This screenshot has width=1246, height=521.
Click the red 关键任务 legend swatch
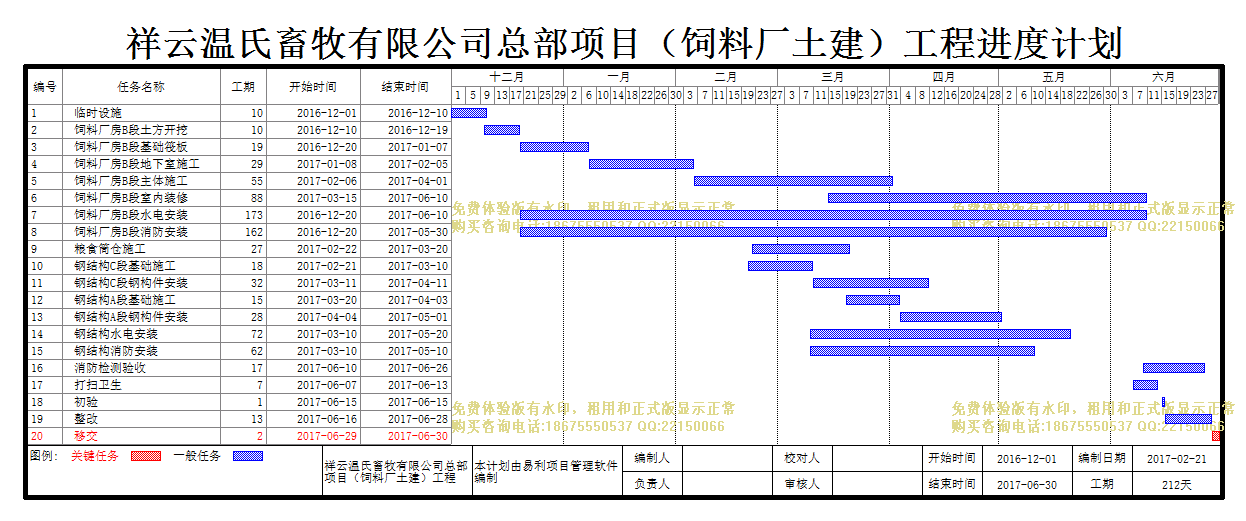(146, 456)
